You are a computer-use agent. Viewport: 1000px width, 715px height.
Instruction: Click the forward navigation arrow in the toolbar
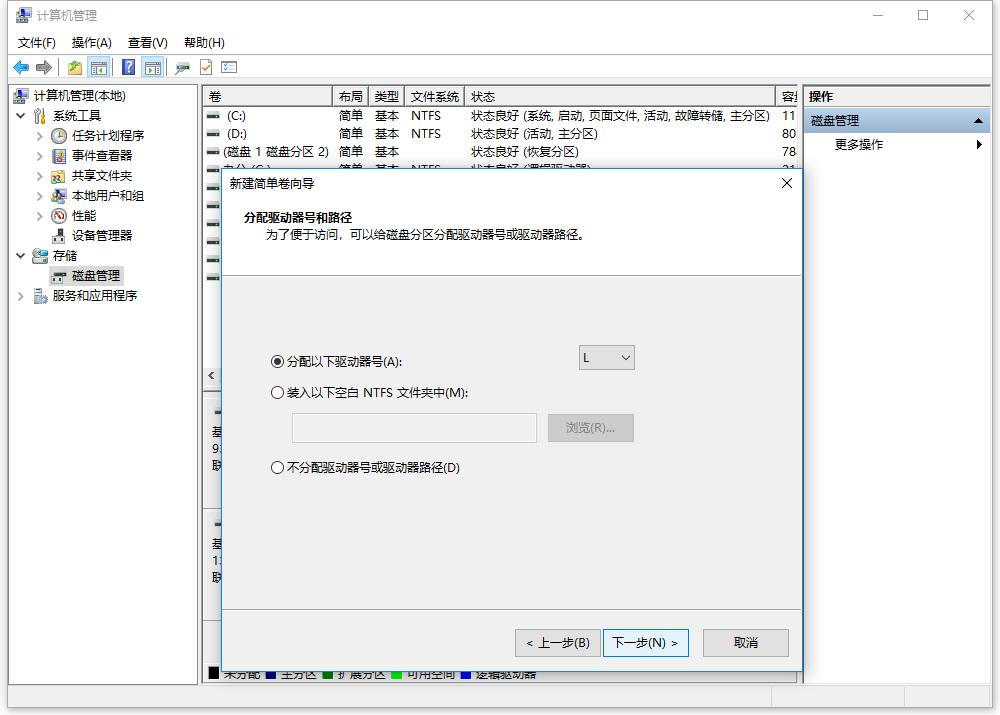(43, 67)
